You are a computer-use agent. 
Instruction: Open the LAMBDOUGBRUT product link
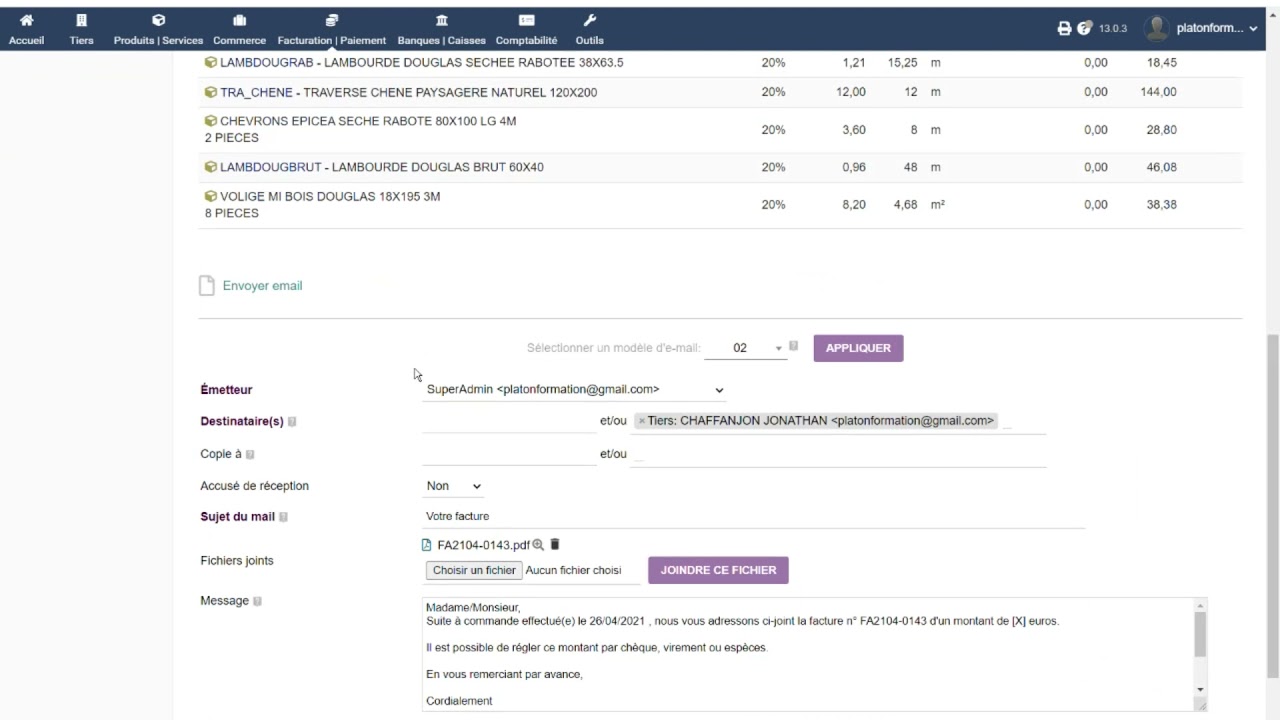[270, 167]
